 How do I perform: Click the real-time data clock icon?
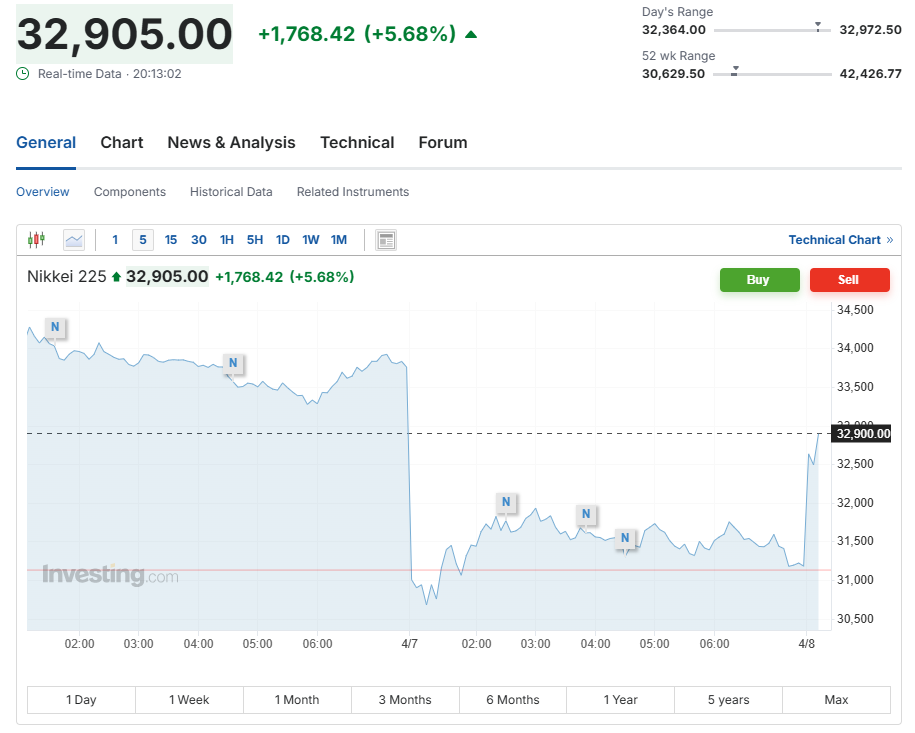click(22, 74)
